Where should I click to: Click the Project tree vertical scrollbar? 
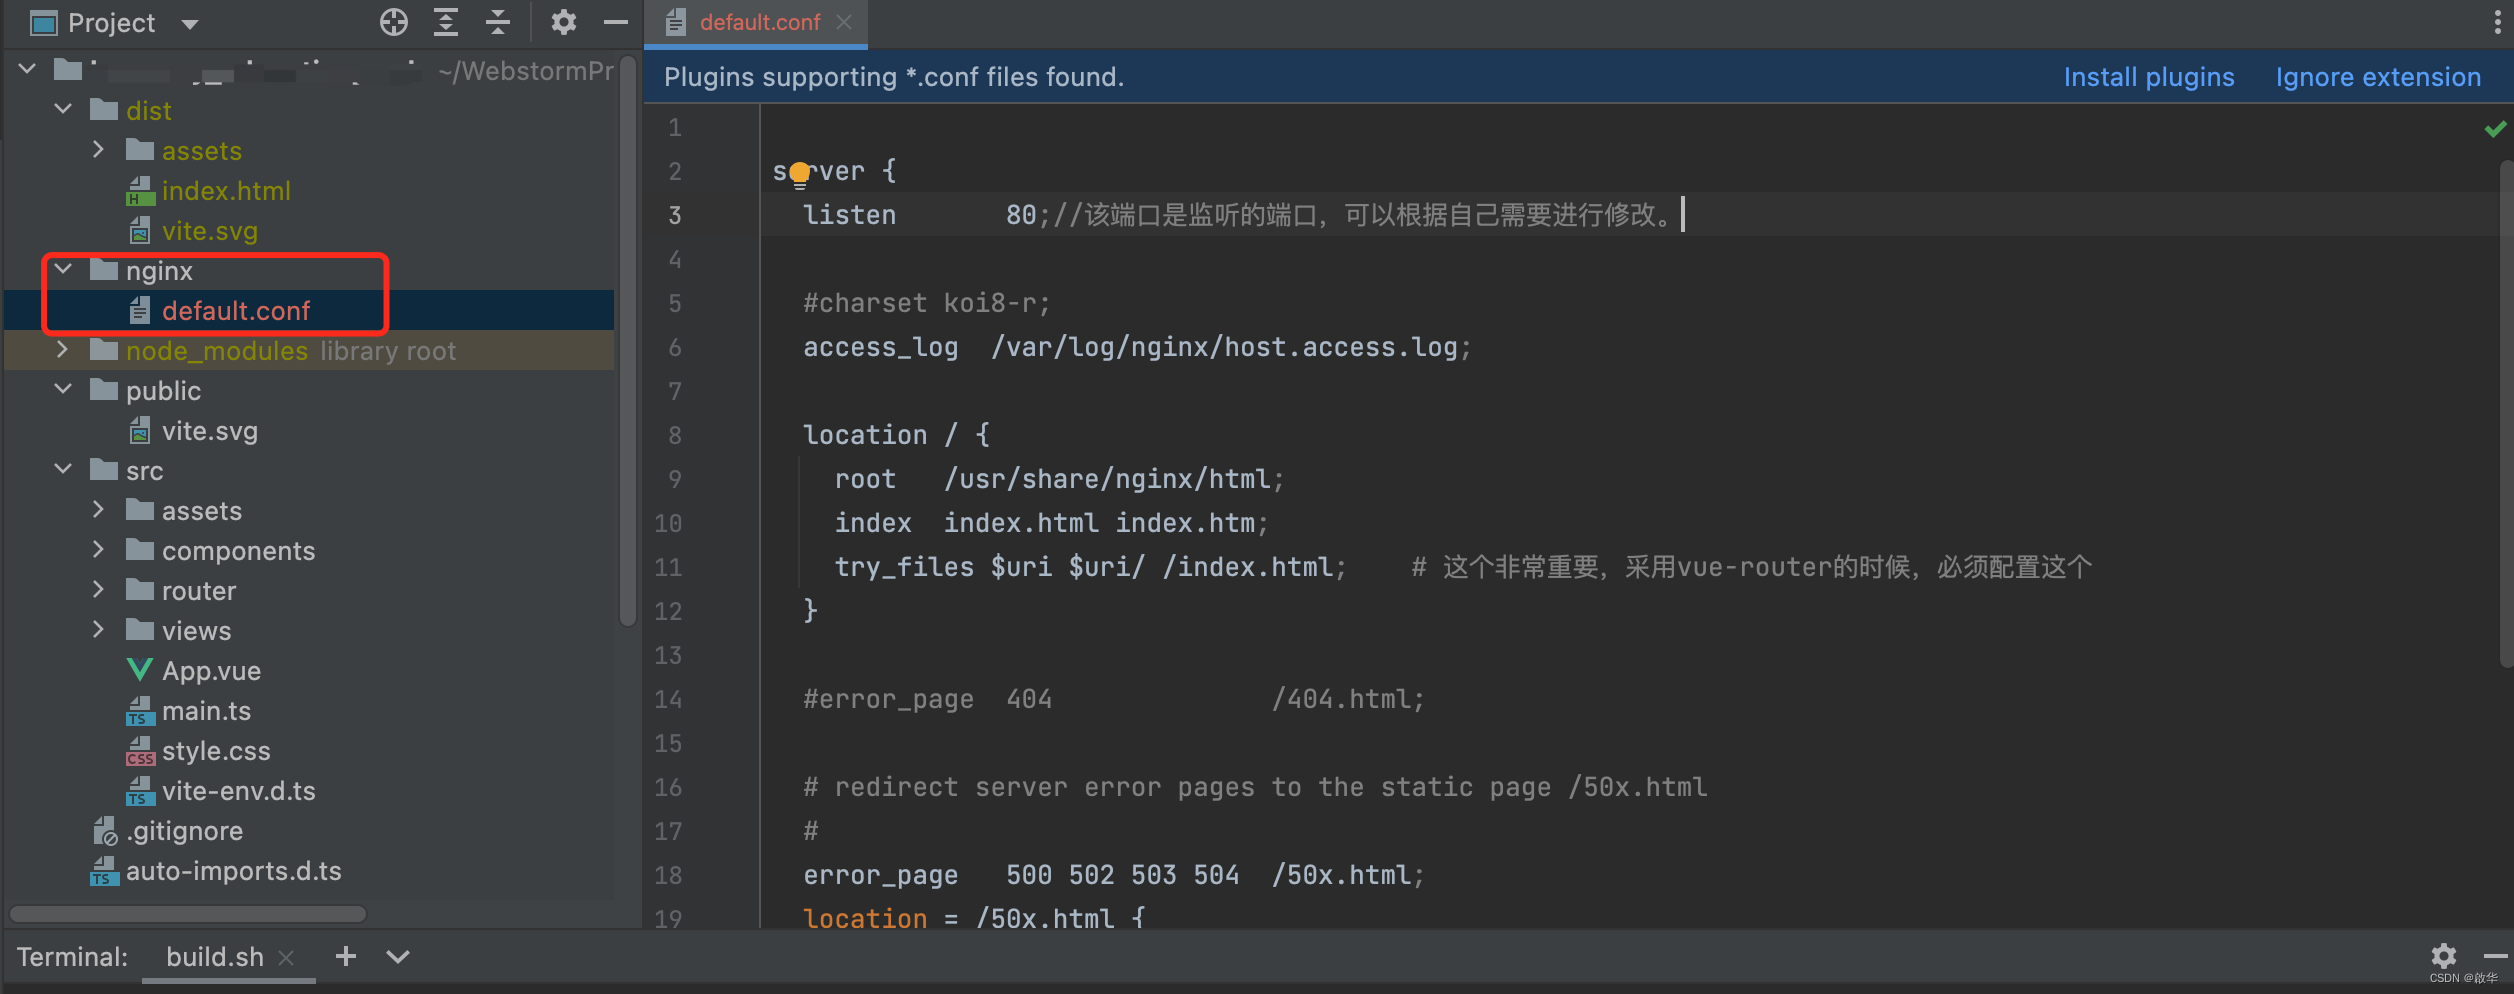coord(627,340)
